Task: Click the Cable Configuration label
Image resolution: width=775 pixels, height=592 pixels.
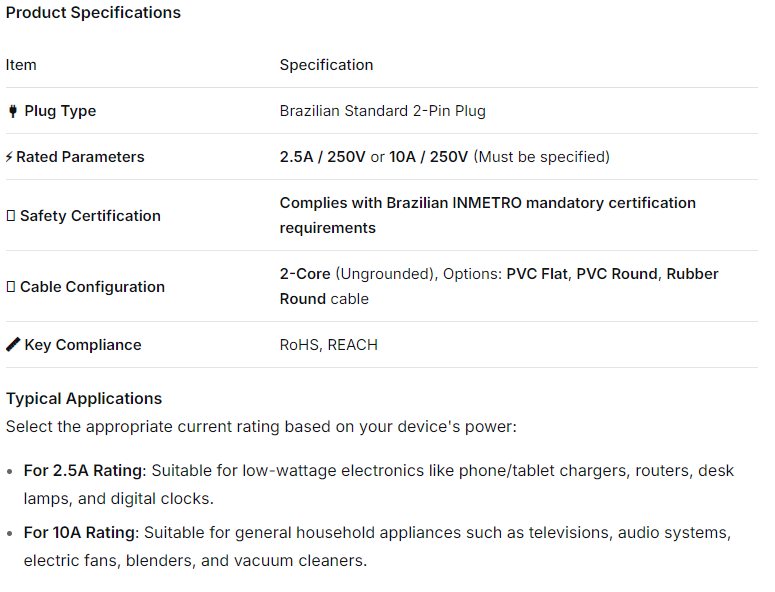Action: (92, 287)
